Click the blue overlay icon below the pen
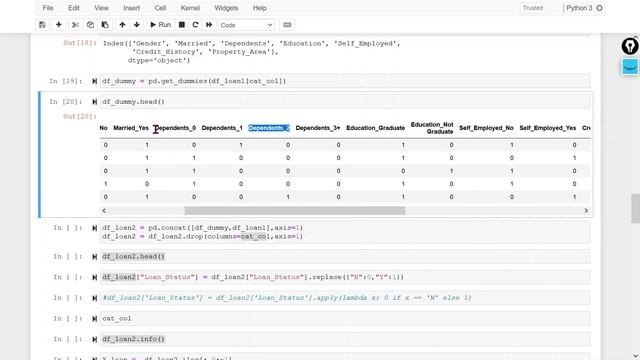Viewport: 640px width, 360px height. click(630, 67)
